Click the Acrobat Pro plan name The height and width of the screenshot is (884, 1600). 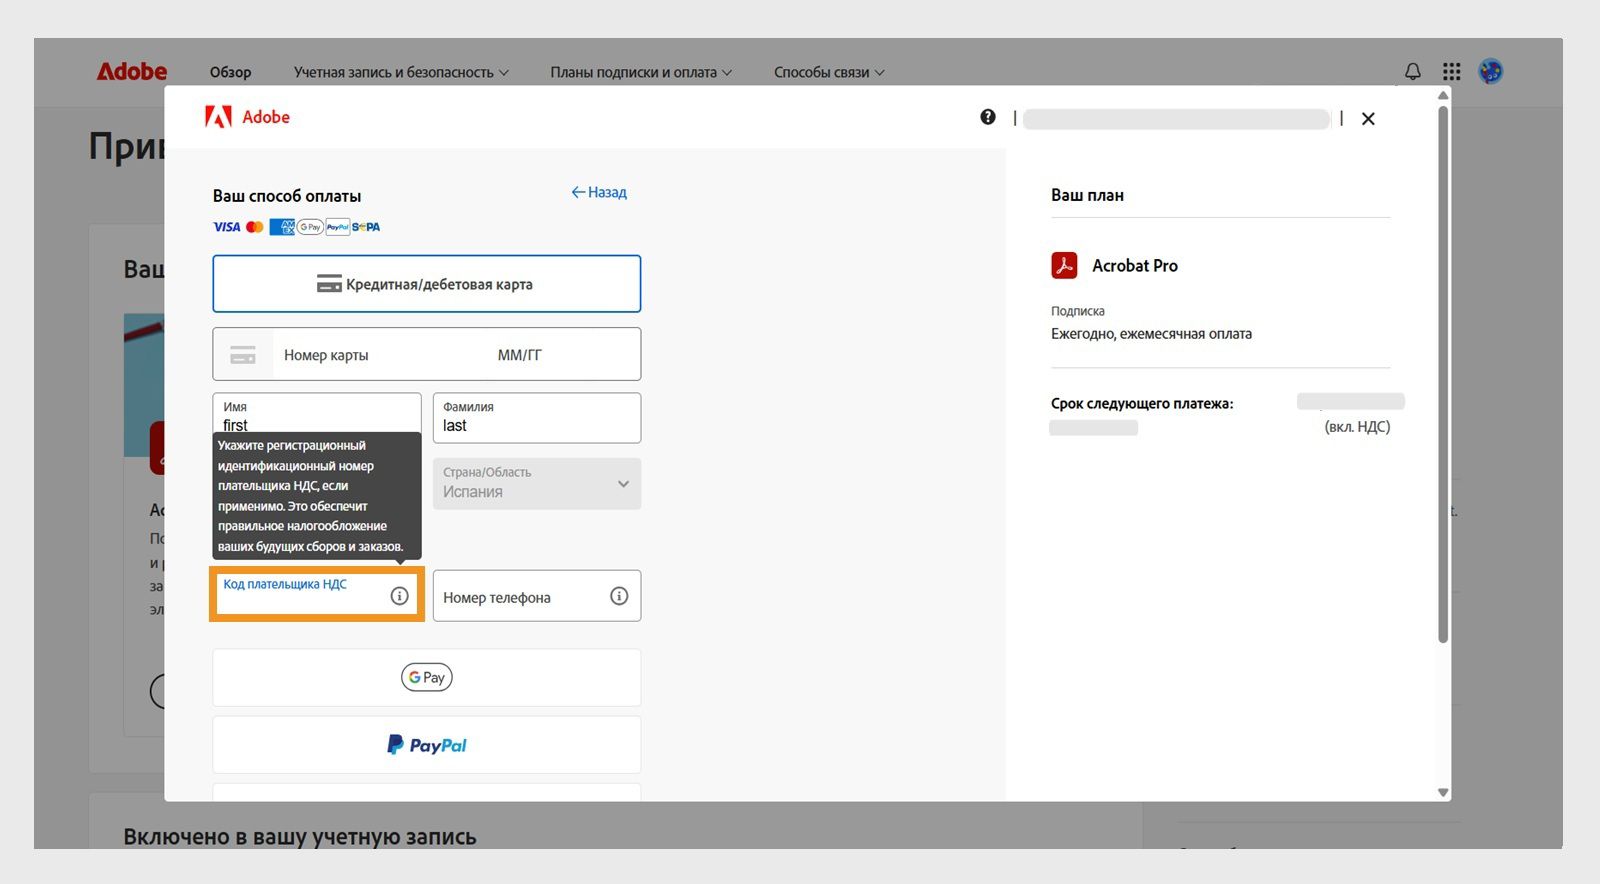pos(1135,266)
